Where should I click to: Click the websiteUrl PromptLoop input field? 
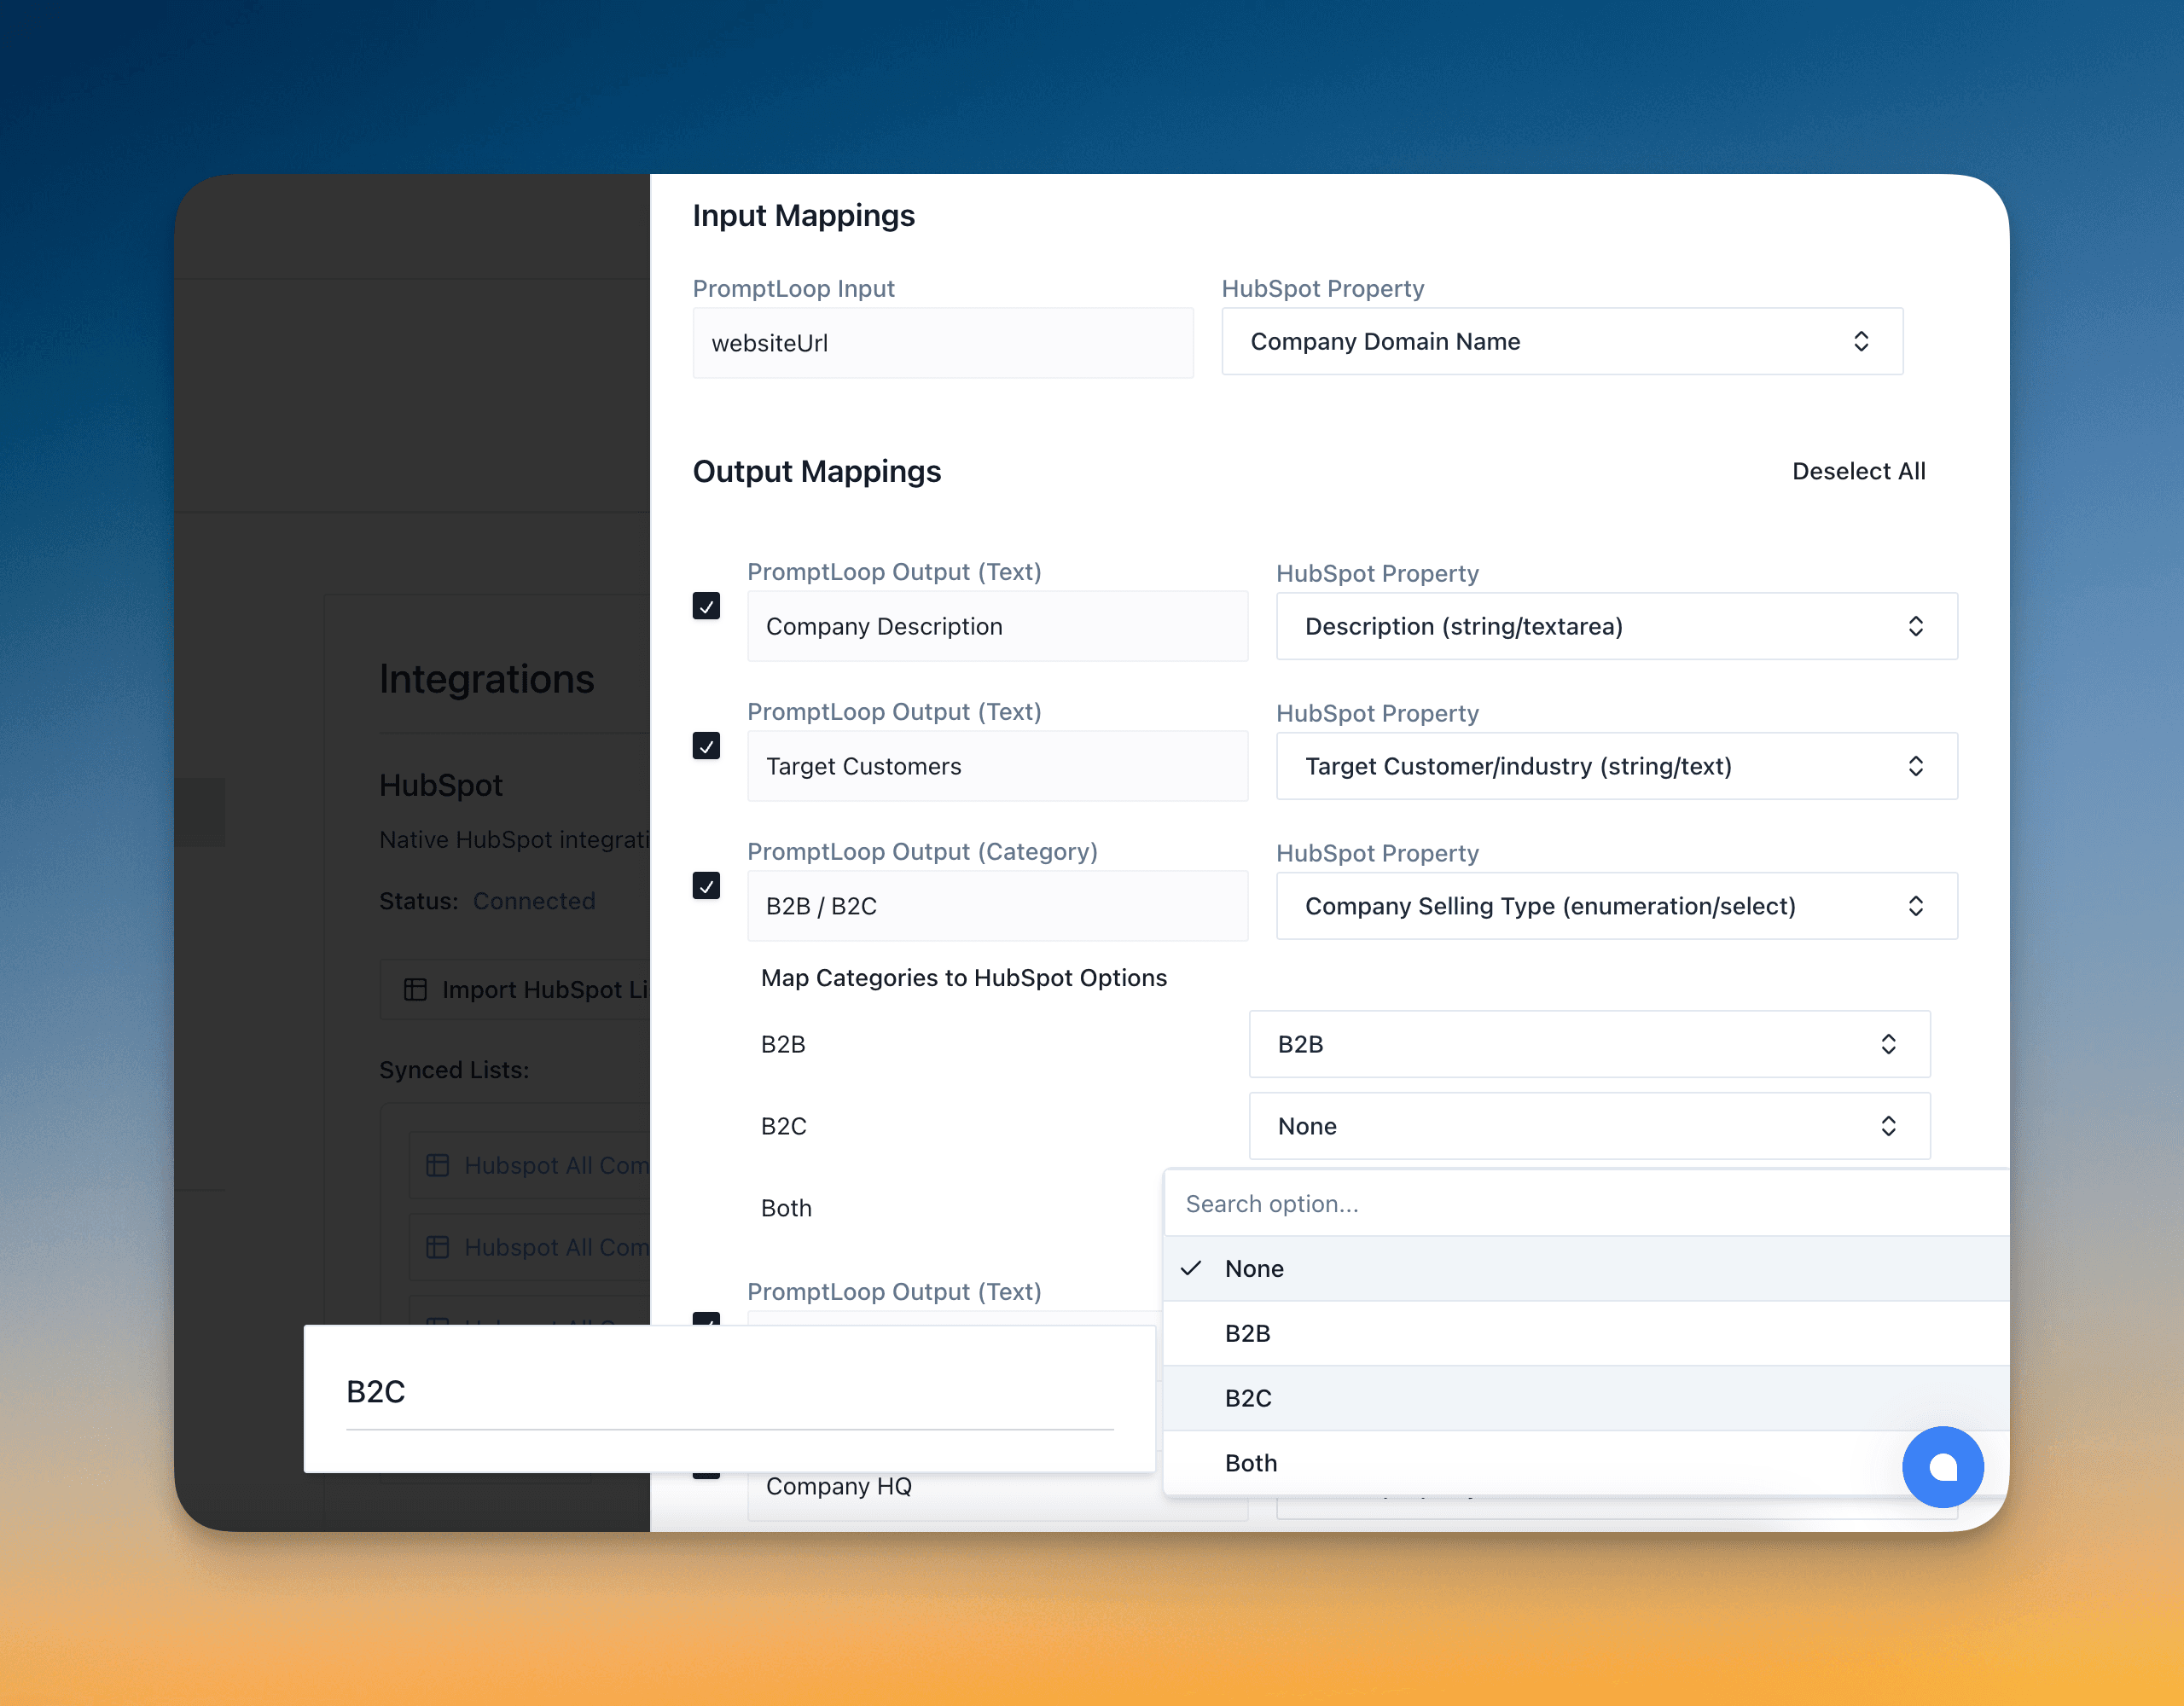943,343
